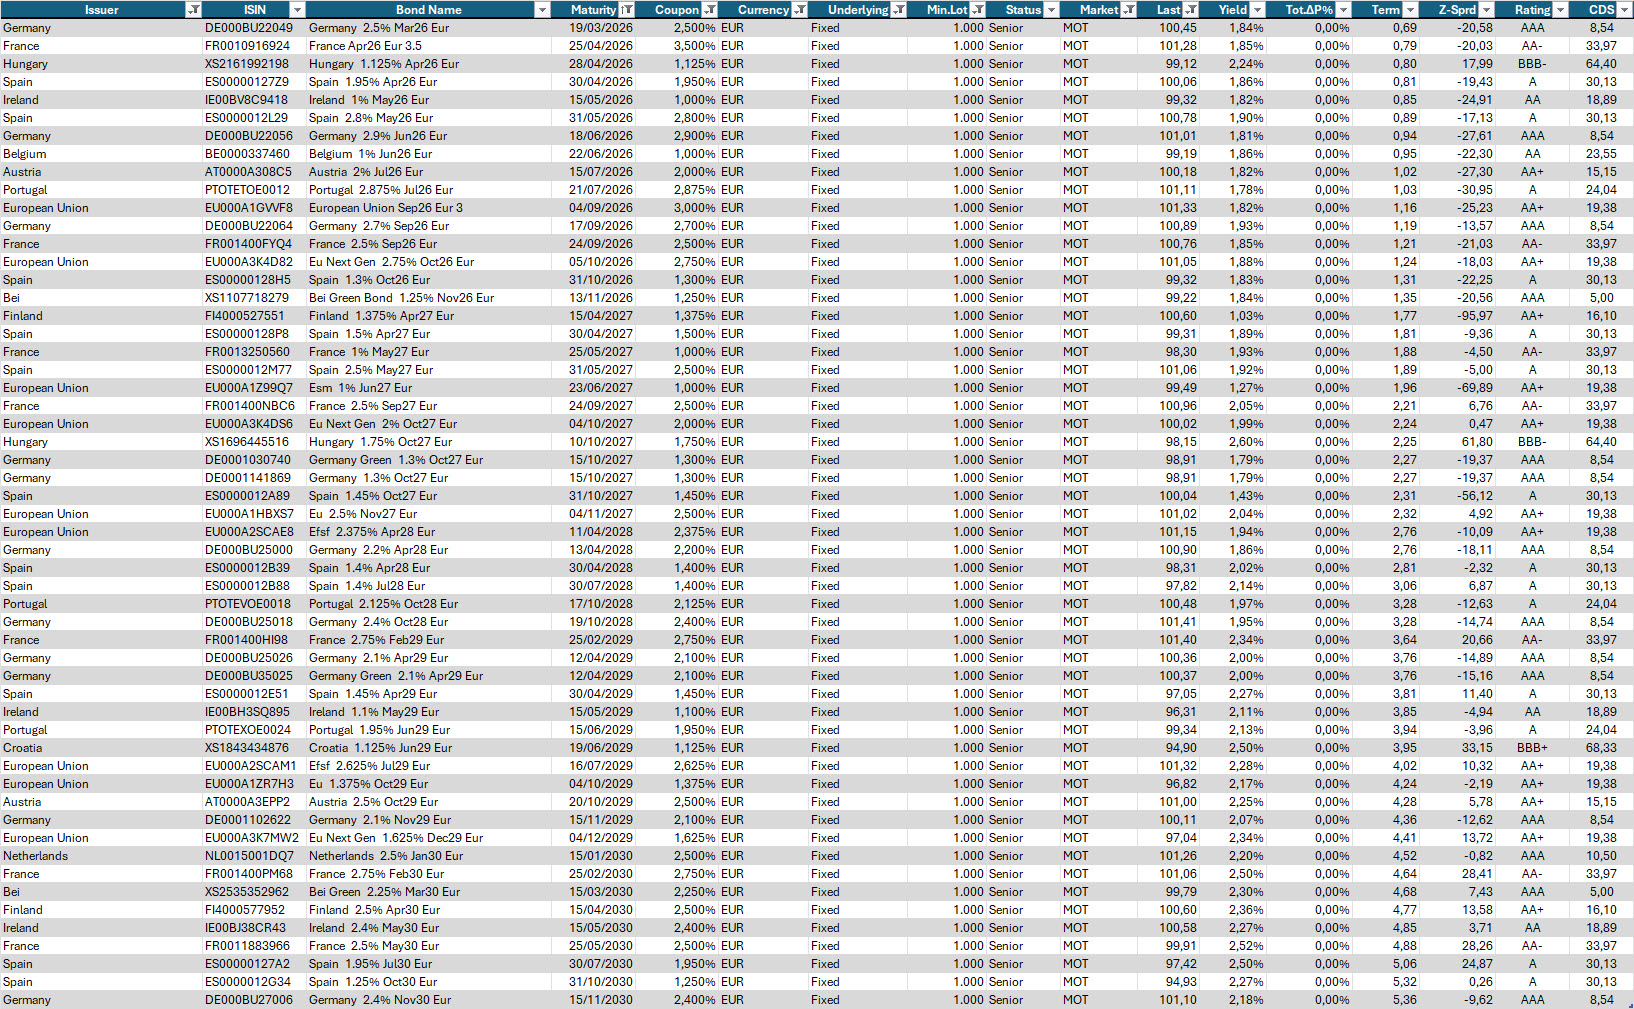Click the Last column filter icon
This screenshot has height=1009, width=1634.
click(x=1191, y=10)
